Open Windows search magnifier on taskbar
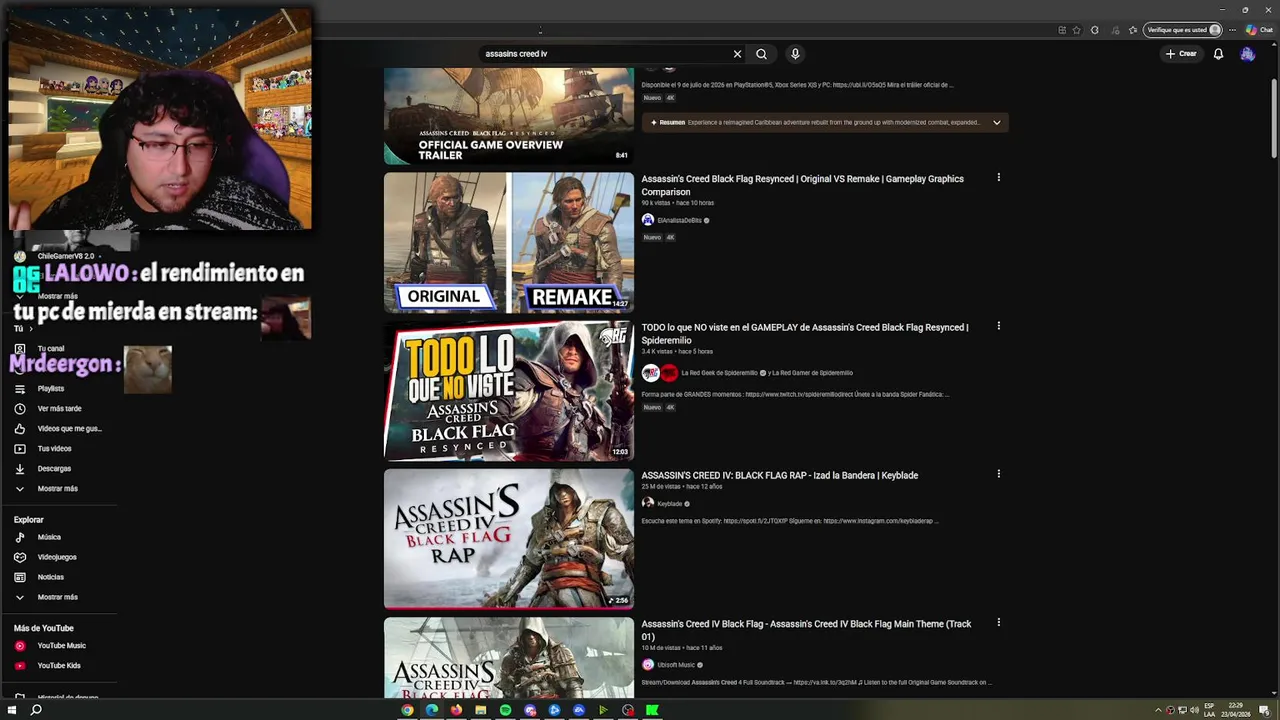This screenshot has height=720, width=1280. (x=36, y=710)
